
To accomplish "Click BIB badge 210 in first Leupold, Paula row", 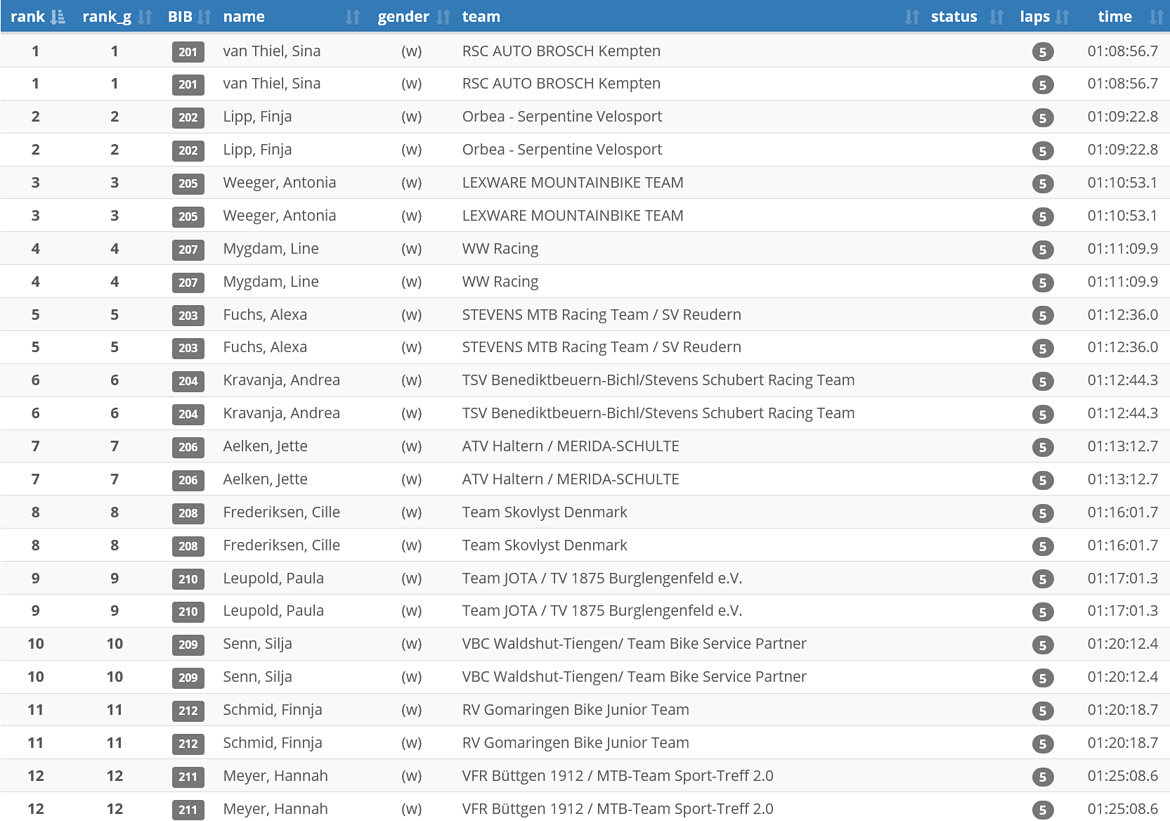I will coord(188,578).
